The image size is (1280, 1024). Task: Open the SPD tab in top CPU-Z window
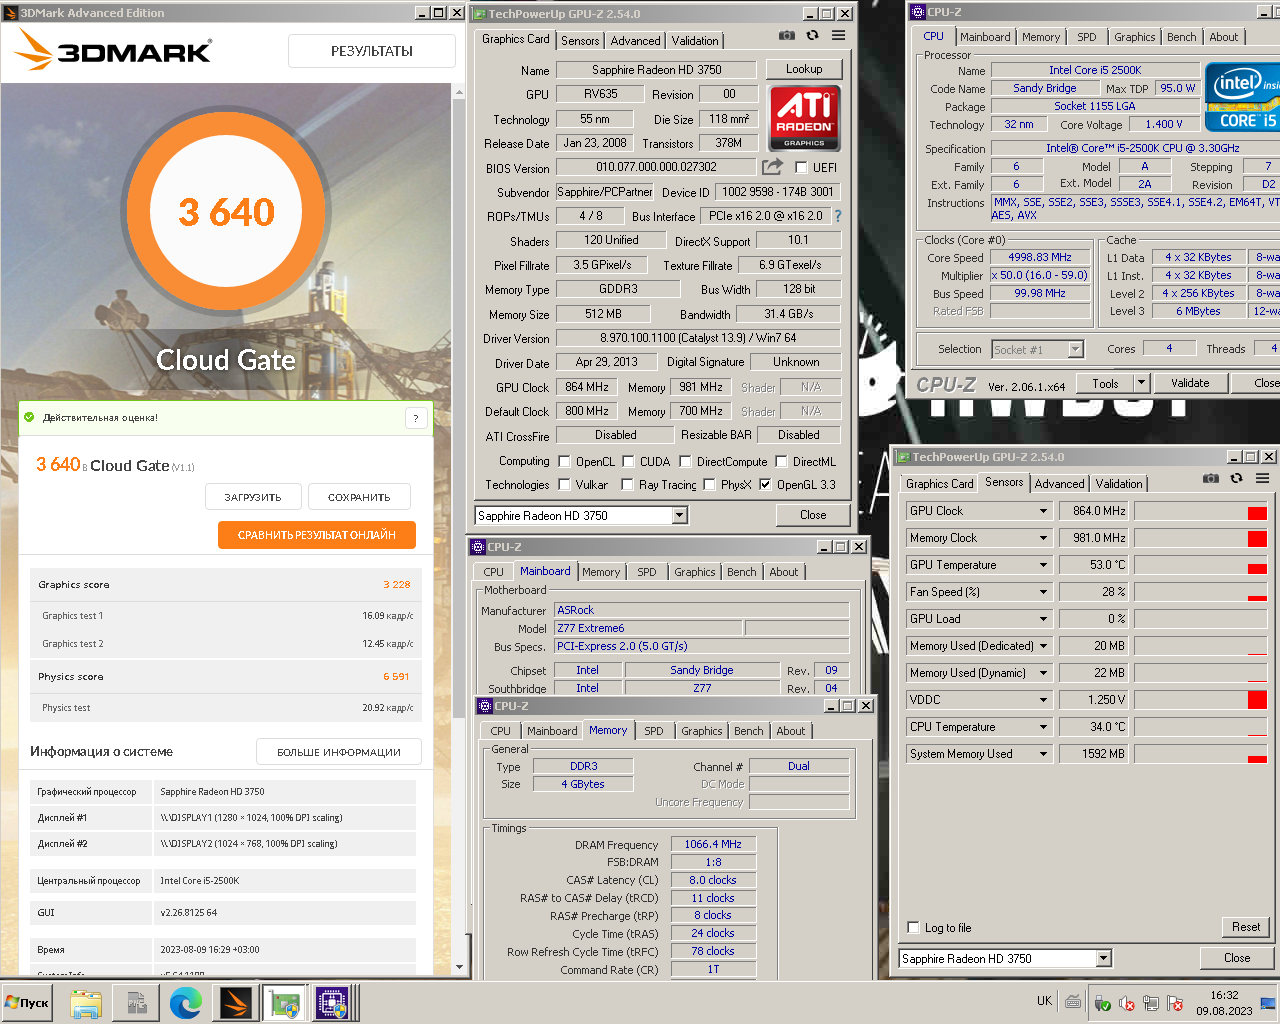tap(1087, 37)
